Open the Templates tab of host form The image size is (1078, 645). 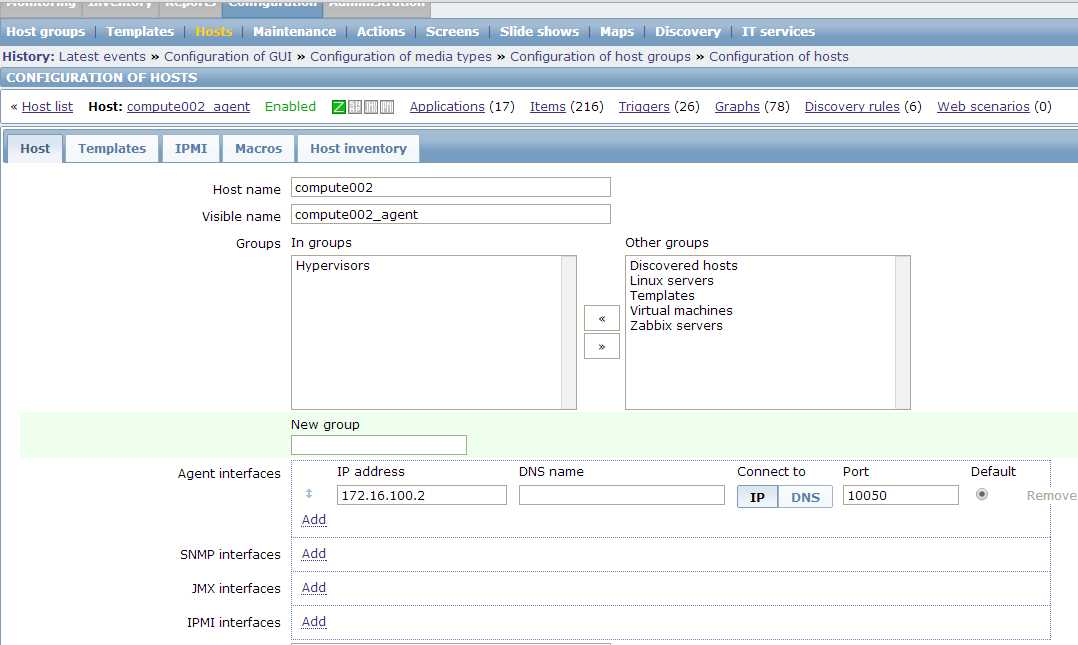point(112,149)
